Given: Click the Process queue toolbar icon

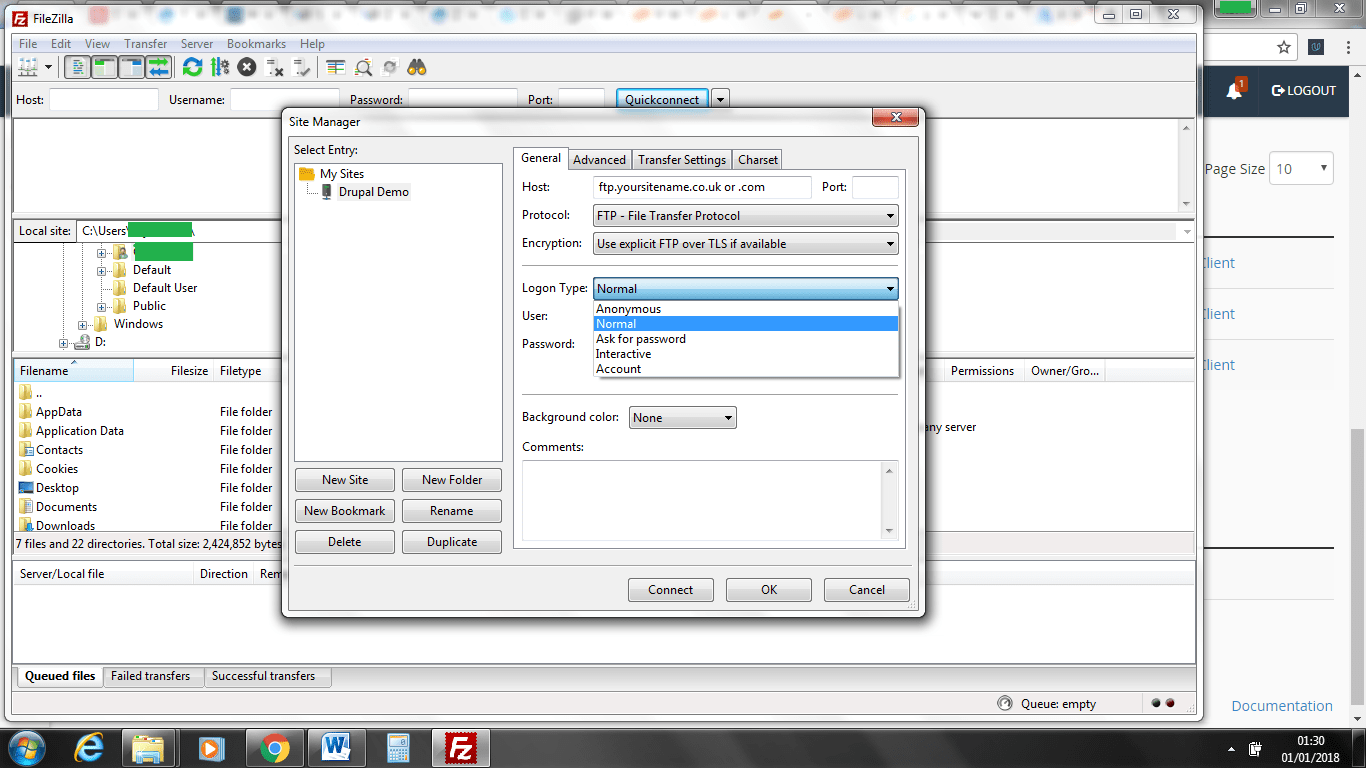Looking at the screenshot, I should [x=219, y=67].
